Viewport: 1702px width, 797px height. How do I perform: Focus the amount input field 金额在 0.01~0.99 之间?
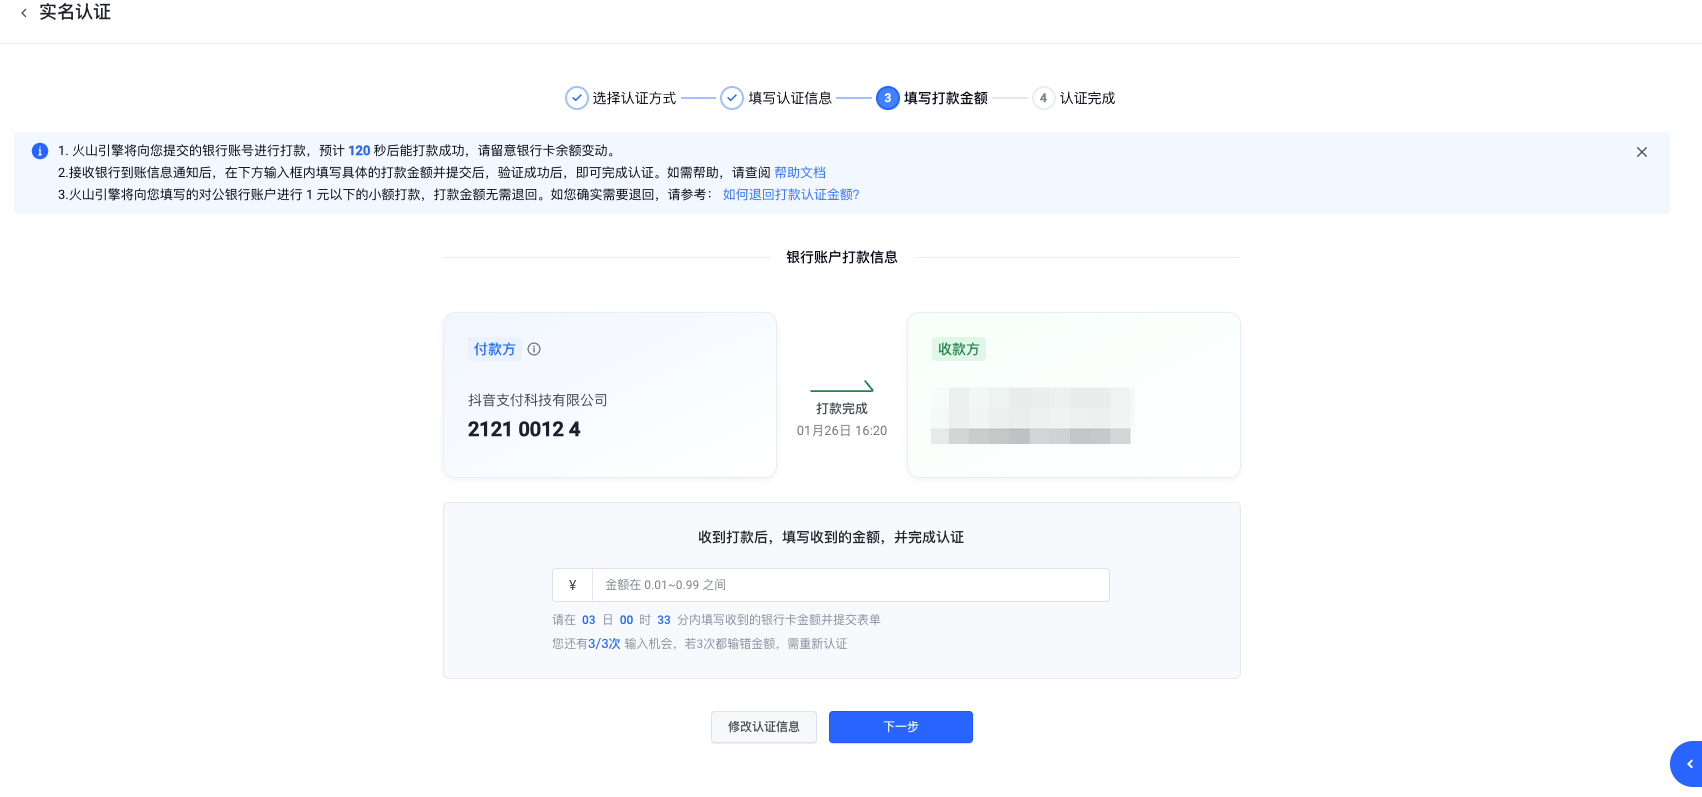(850, 585)
